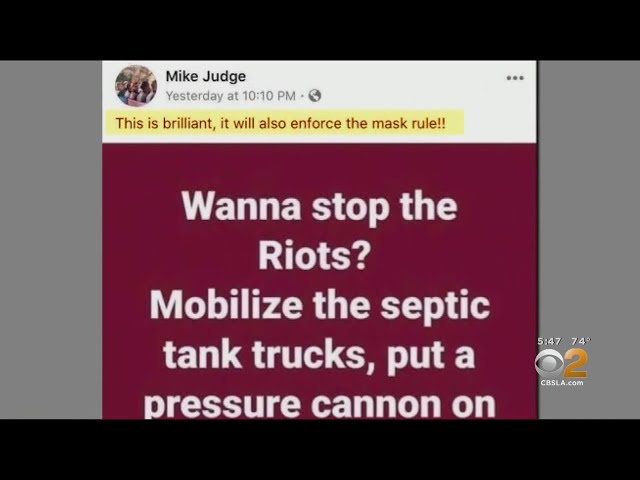Click the 'Yesterday at 10:10 PM' timestamp
This screenshot has width=640, height=480.
point(230,96)
